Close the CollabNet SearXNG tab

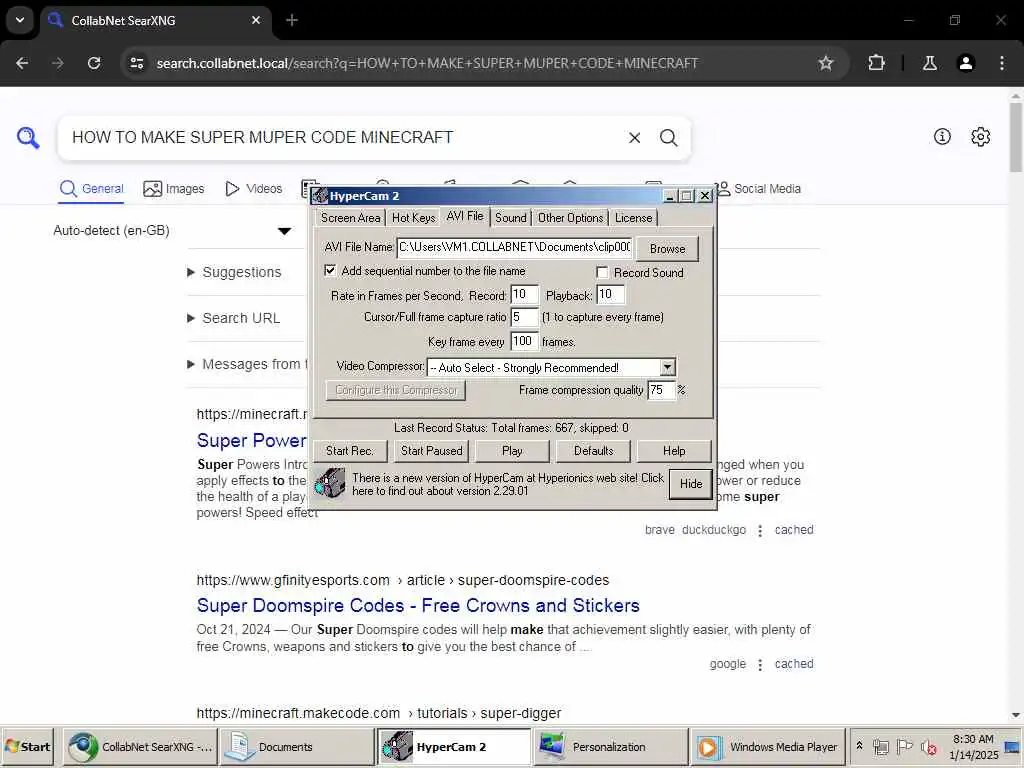pyautogui.click(x=256, y=20)
